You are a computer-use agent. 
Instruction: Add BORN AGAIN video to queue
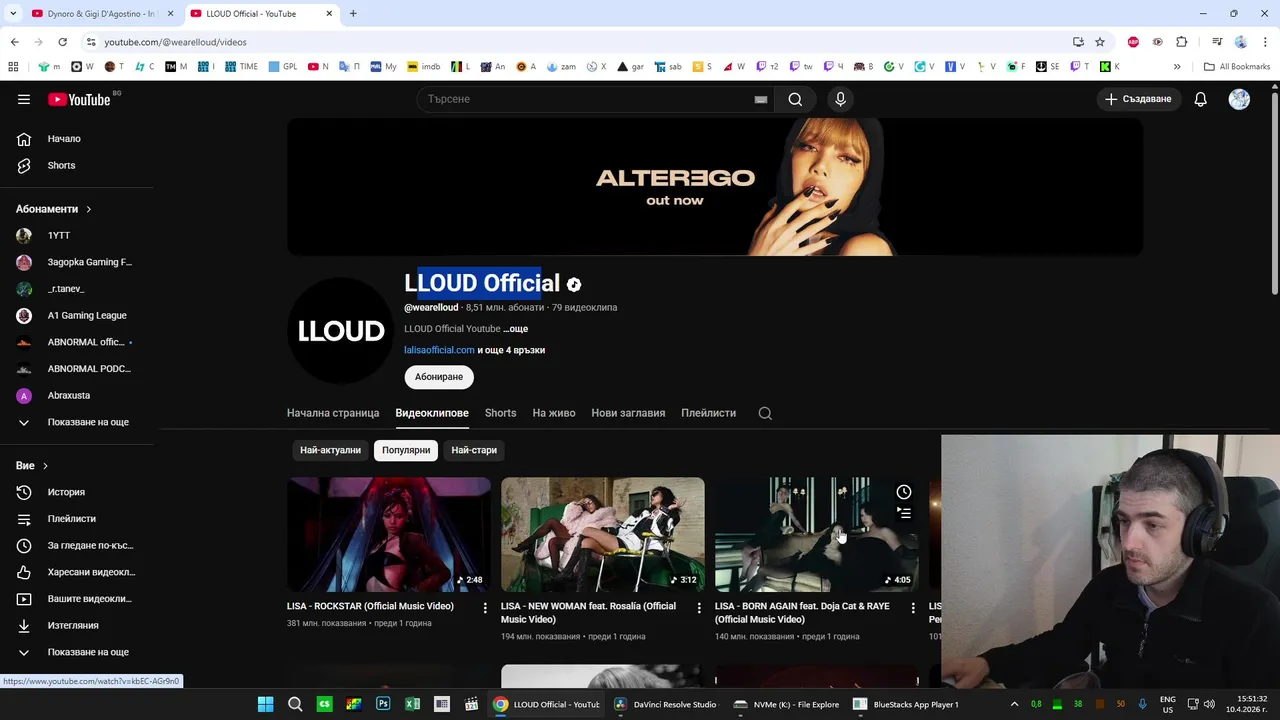[904, 513]
